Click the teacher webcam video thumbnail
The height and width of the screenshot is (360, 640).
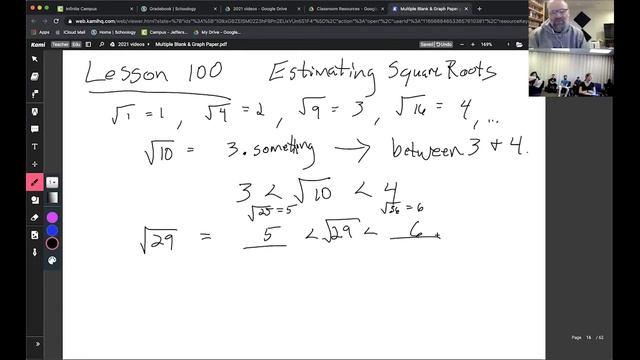tap(571, 24)
